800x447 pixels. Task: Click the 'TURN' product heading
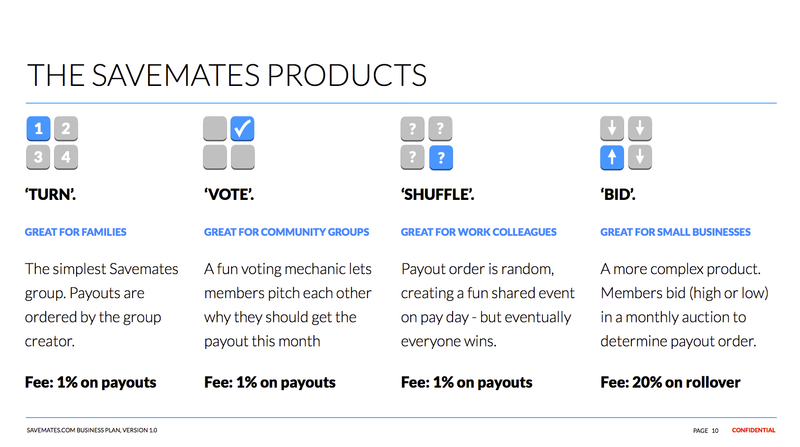[51, 194]
